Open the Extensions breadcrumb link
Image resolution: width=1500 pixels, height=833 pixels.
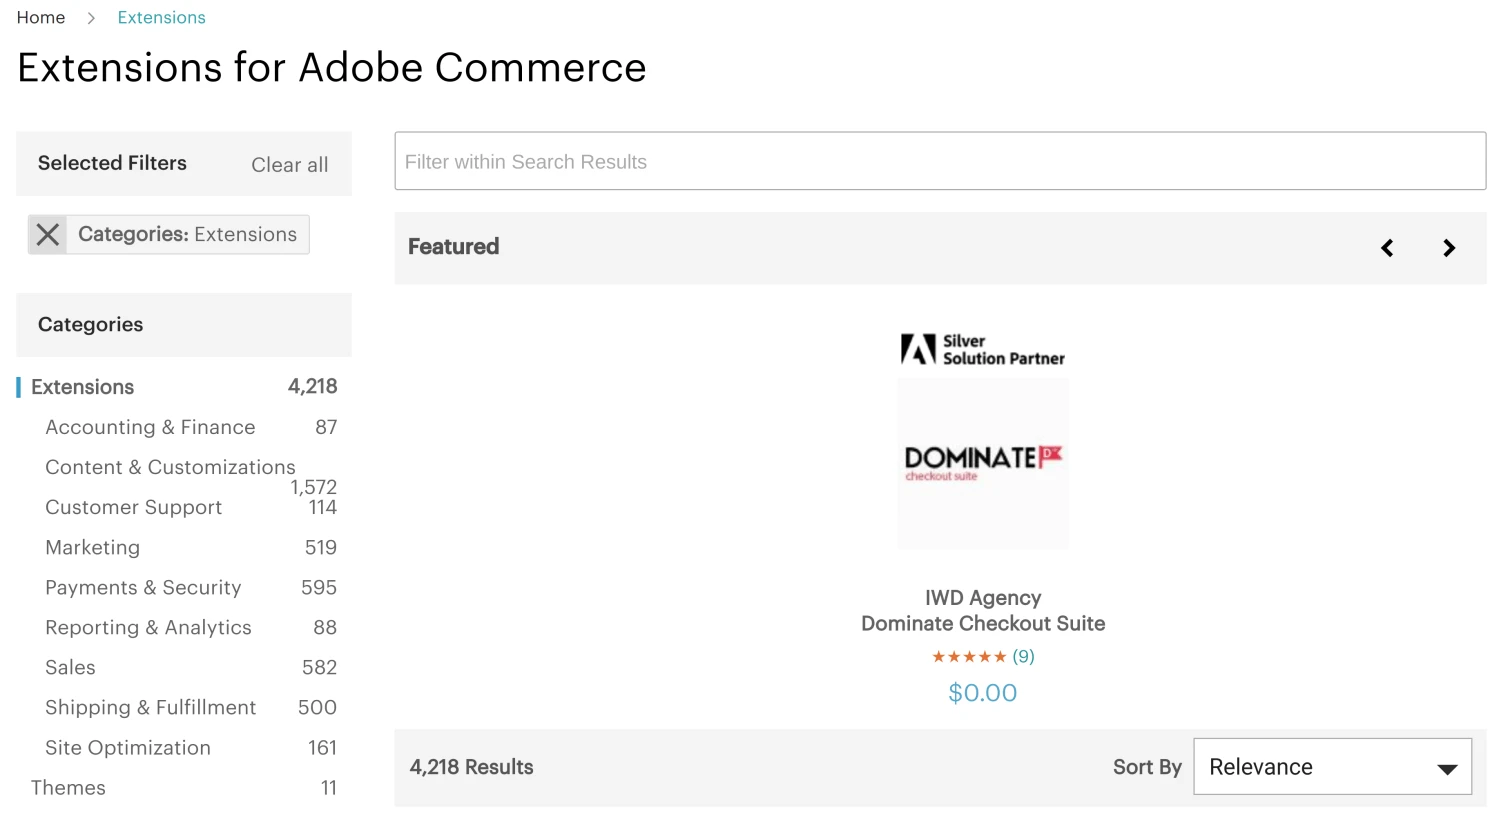click(161, 18)
